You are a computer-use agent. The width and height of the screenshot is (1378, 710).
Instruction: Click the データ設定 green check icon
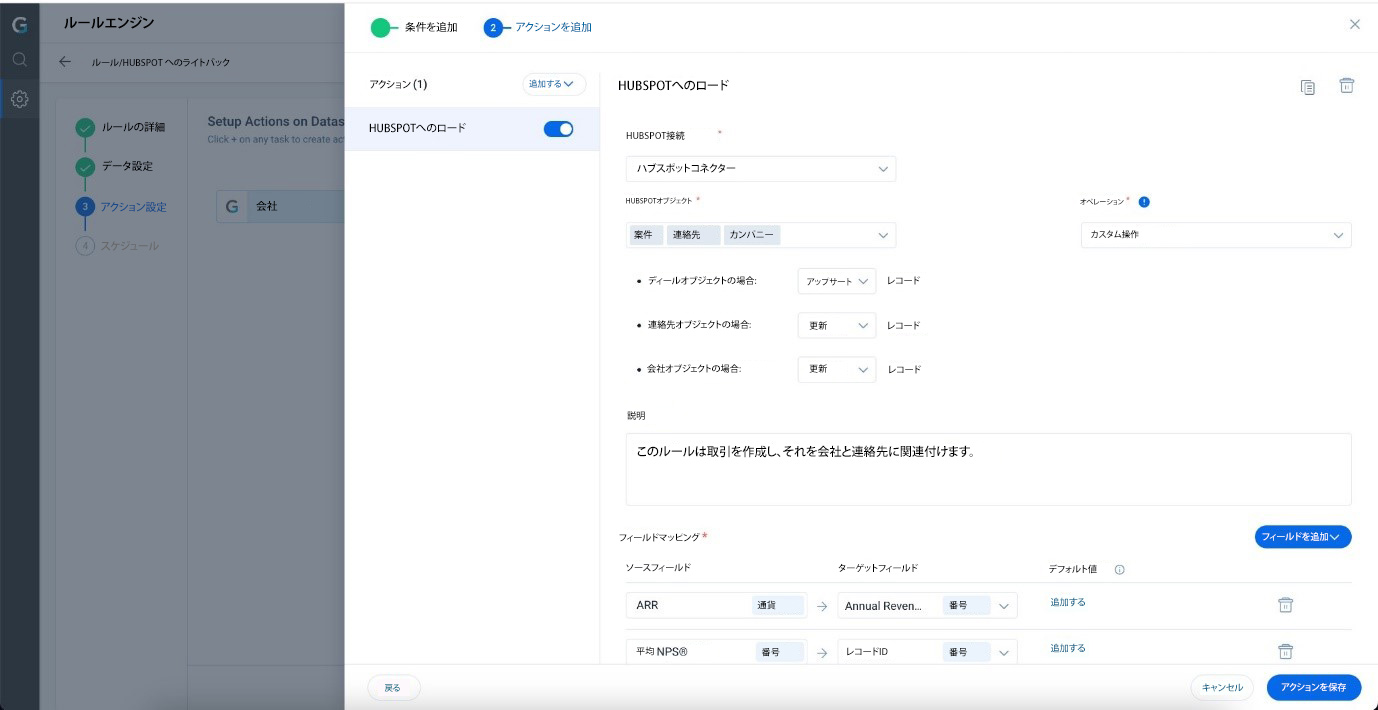[x=85, y=166]
